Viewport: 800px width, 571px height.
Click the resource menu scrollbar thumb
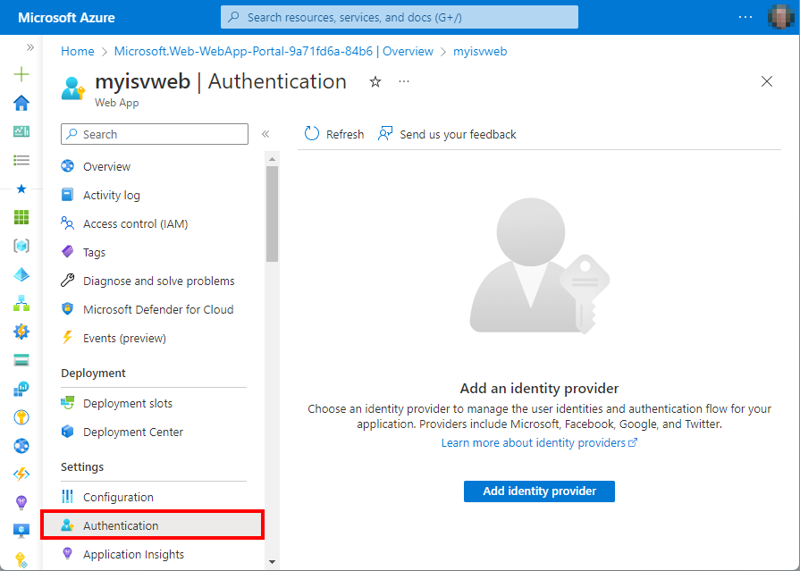(x=272, y=214)
